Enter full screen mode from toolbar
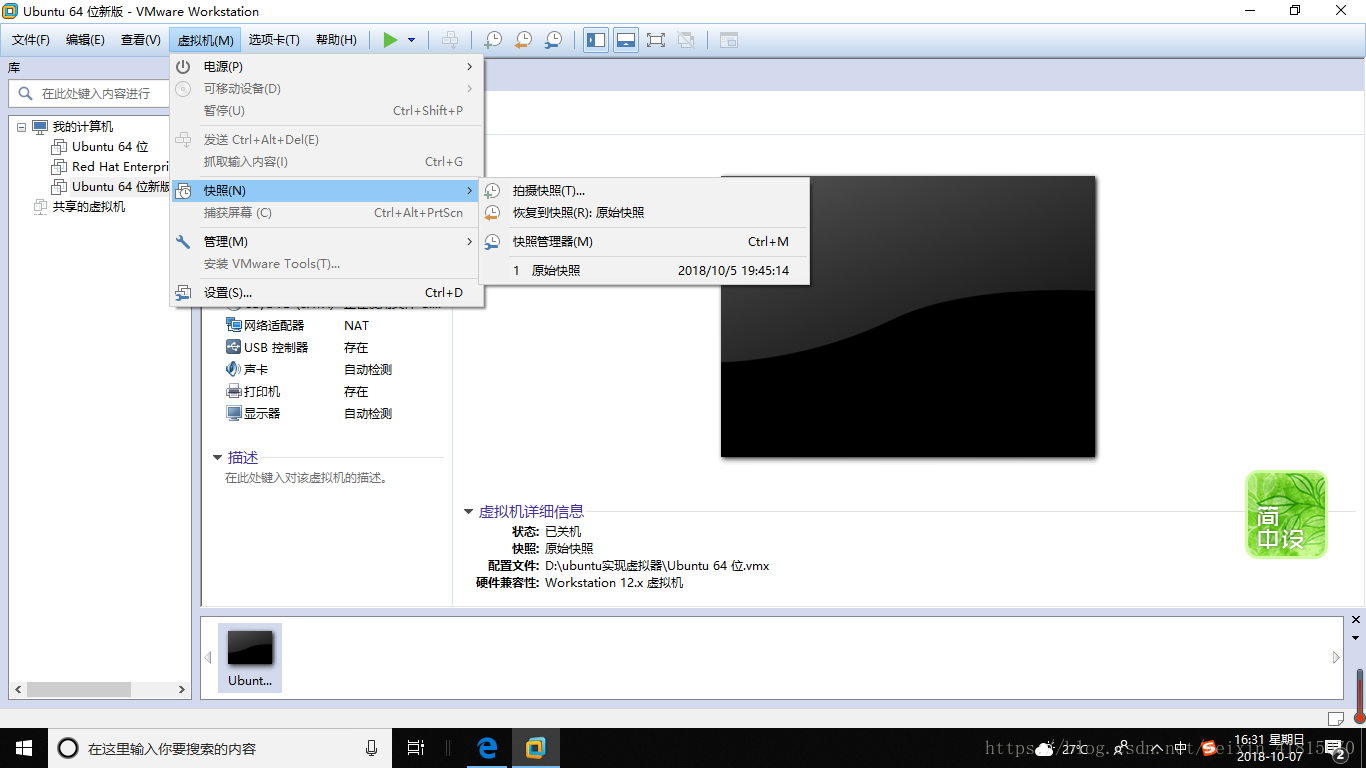 [x=656, y=40]
